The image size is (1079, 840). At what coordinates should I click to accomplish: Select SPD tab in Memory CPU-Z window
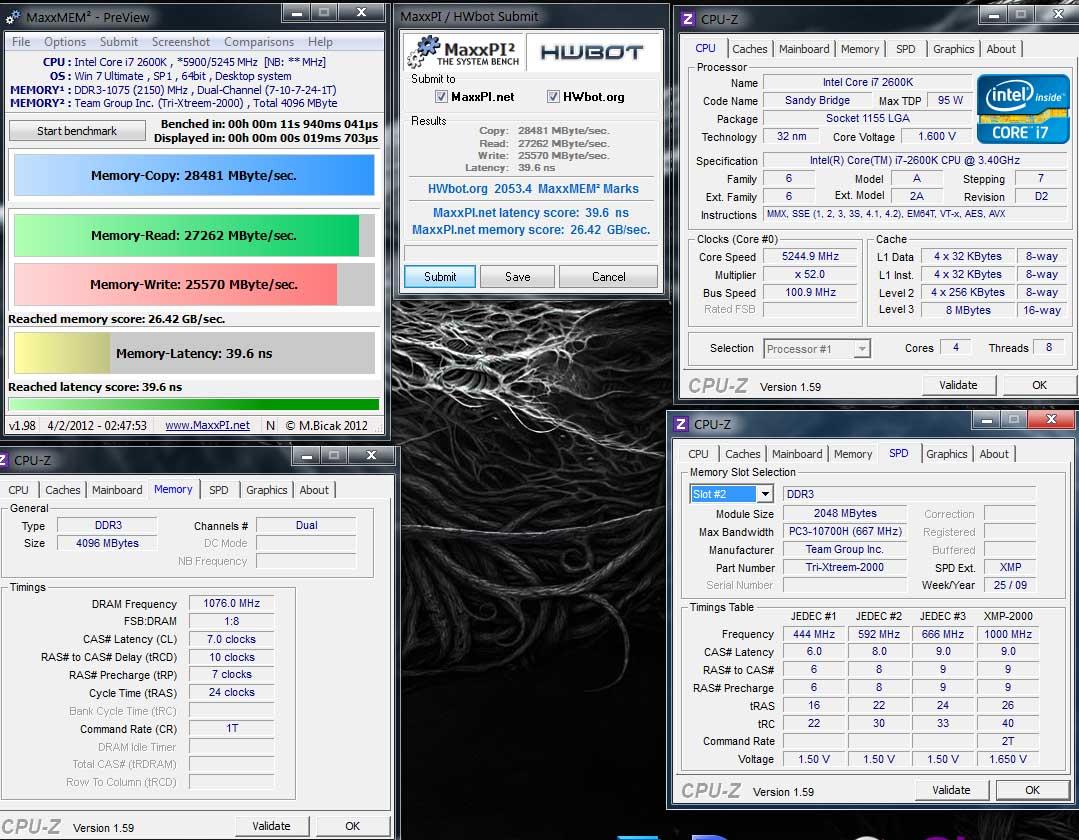219,490
